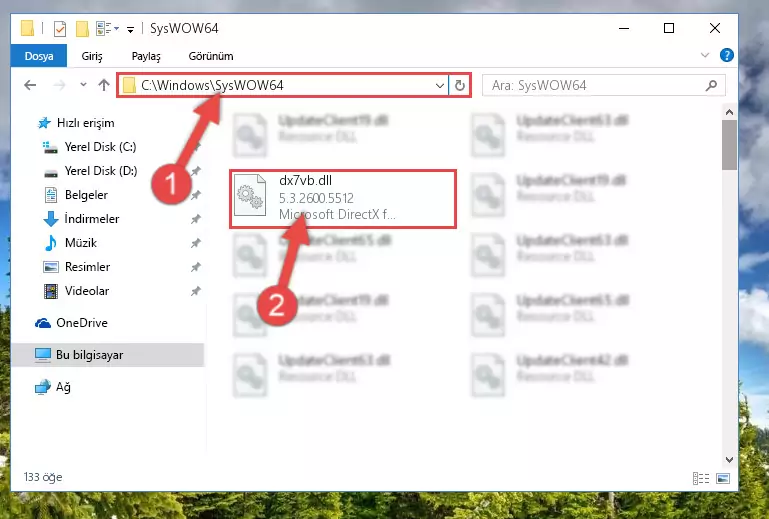Click the vertical scrollbar thumb
The image size is (769, 519).
point(729,145)
